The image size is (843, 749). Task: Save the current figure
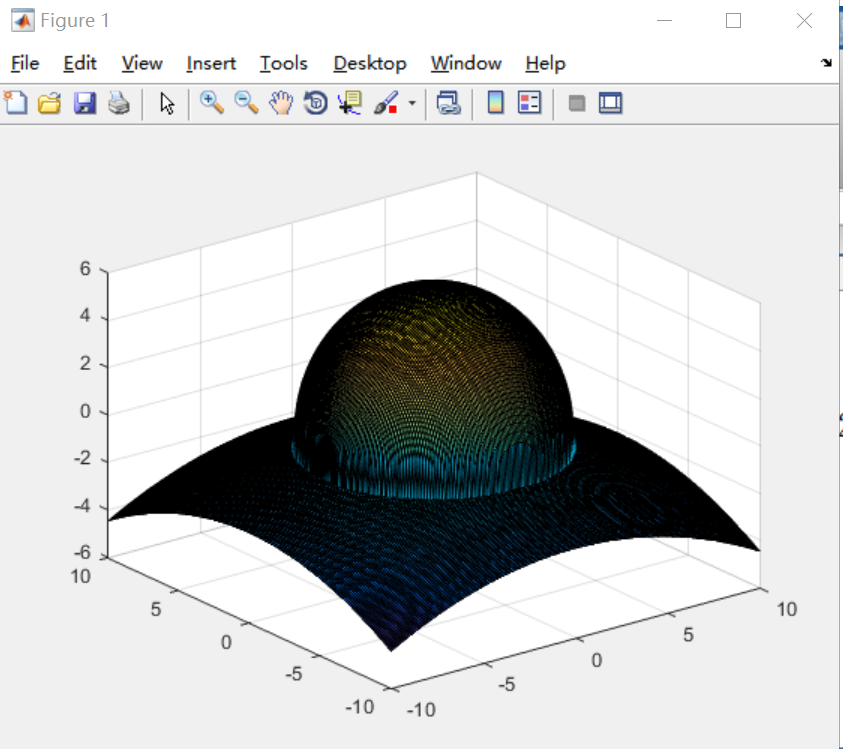point(83,102)
